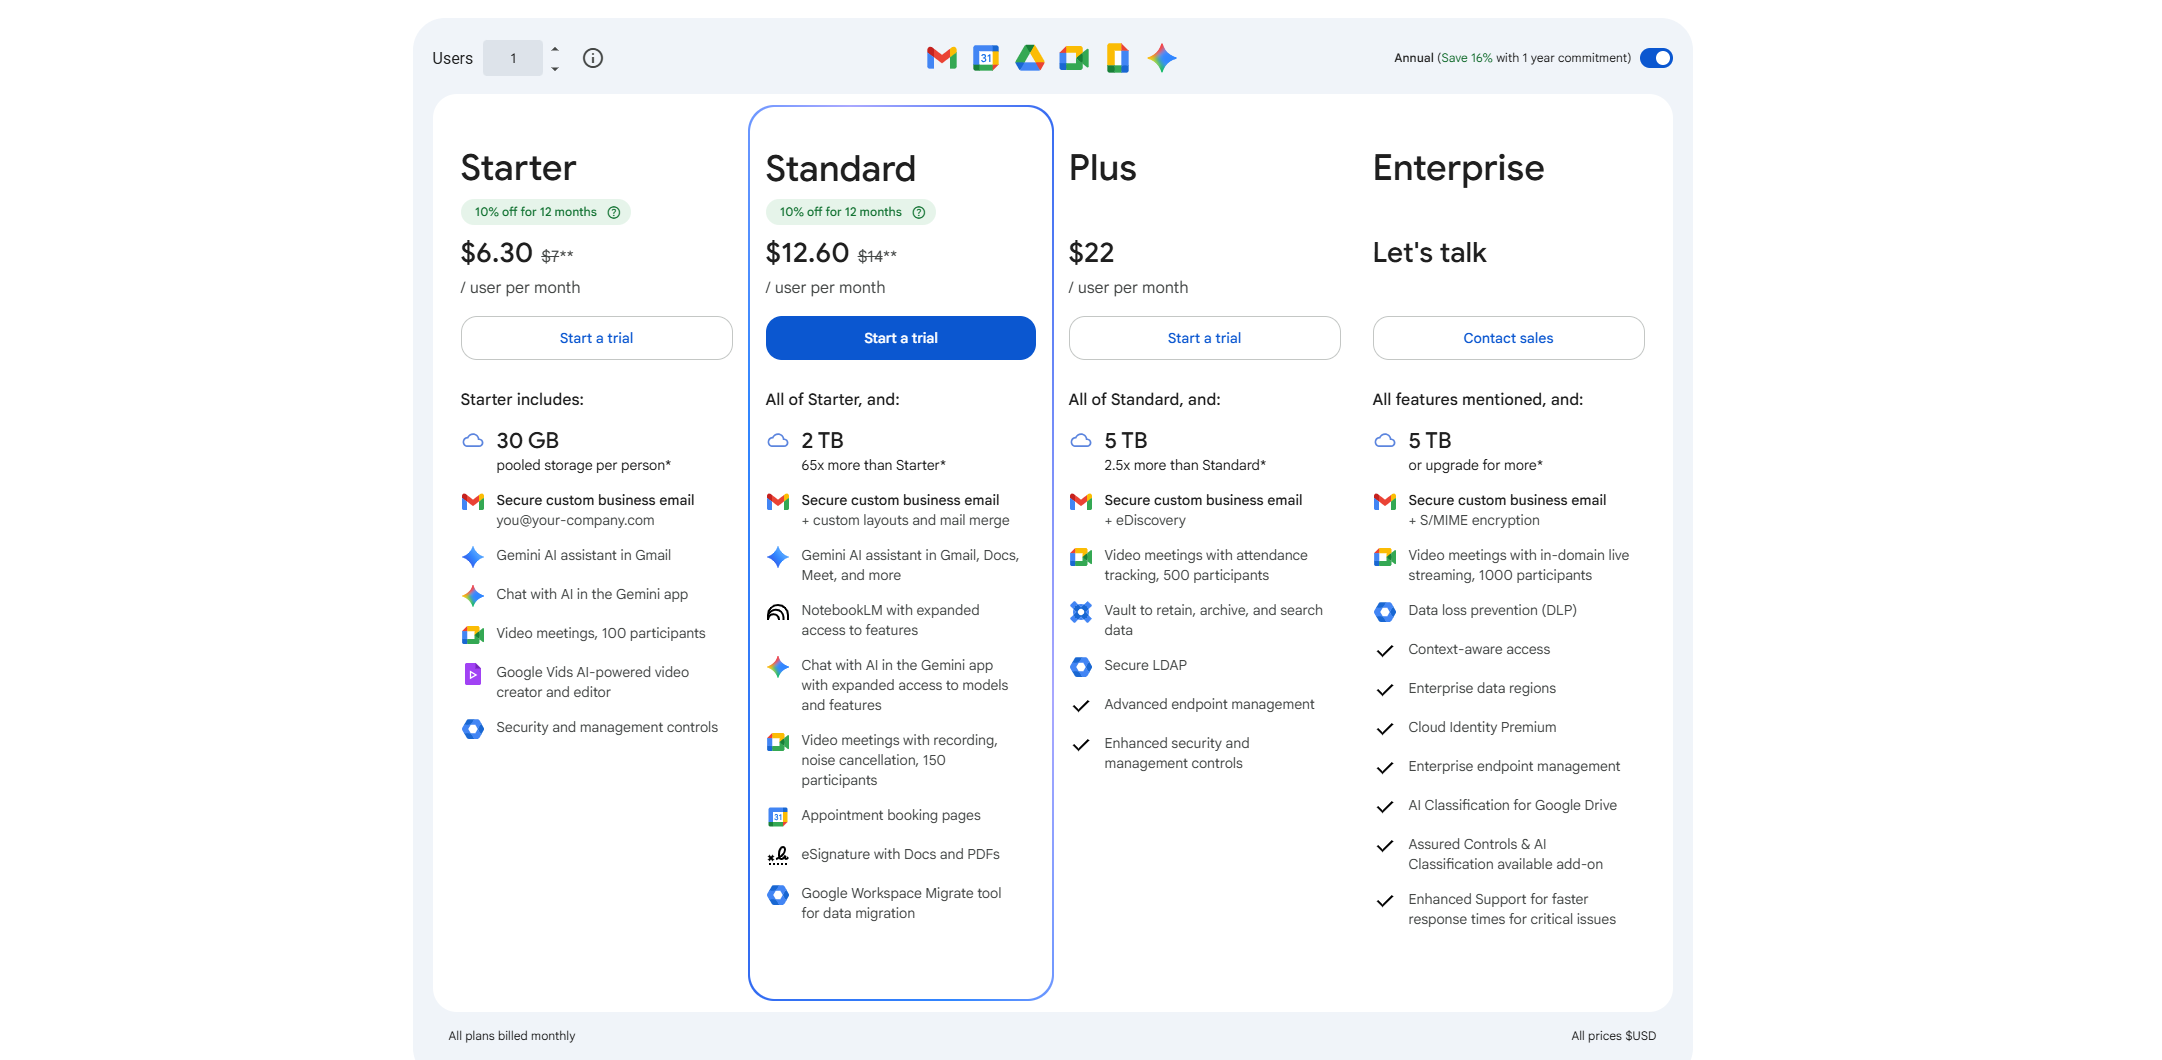
Task: Click 'Enterprise endpoint management' feature text
Action: tap(1514, 766)
